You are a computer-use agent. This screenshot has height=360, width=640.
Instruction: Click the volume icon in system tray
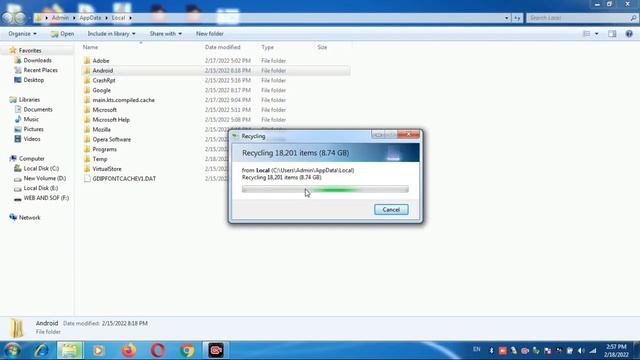(581, 351)
